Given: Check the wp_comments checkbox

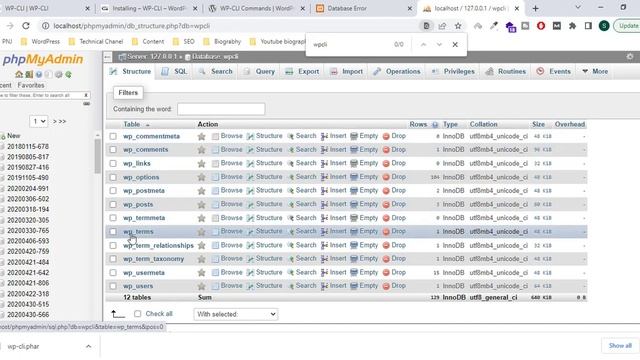Looking at the screenshot, I should pos(113,150).
